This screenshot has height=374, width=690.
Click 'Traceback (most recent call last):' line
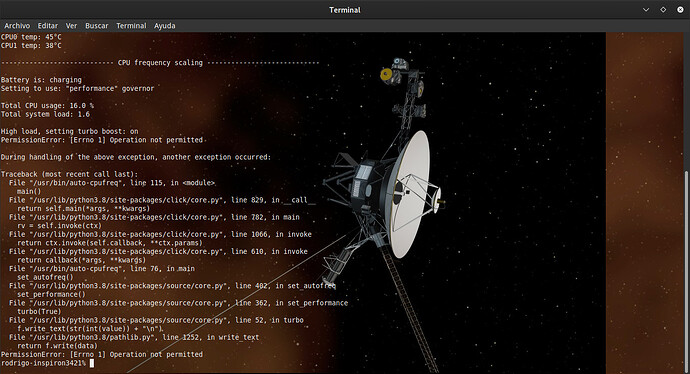(x=69, y=174)
